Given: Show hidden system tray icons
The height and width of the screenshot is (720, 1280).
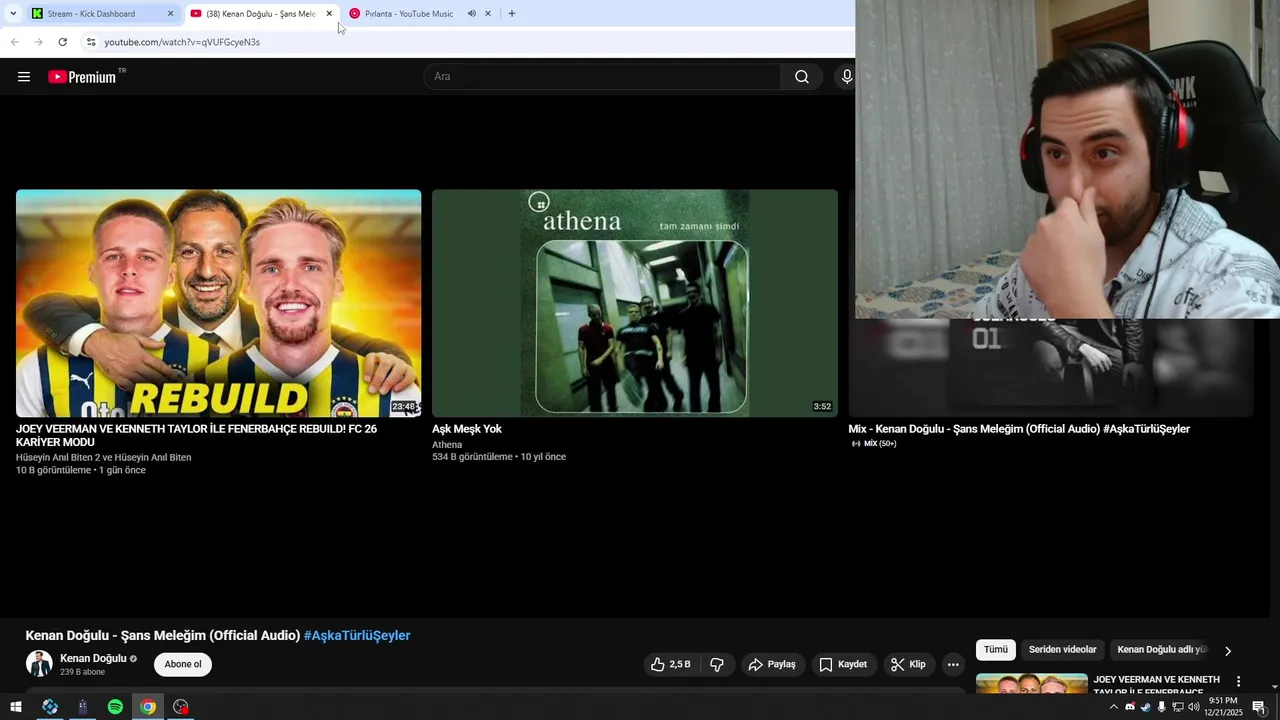Looking at the screenshot, I should [1114, 707].
